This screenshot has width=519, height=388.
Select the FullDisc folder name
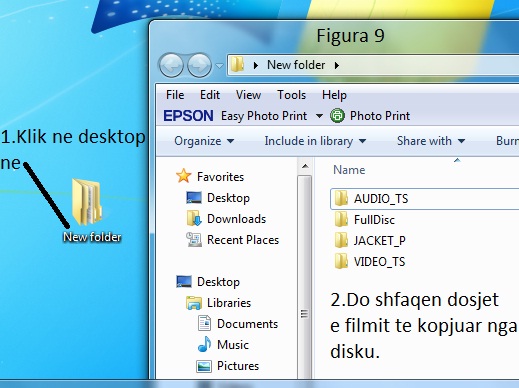pos(374,220)
